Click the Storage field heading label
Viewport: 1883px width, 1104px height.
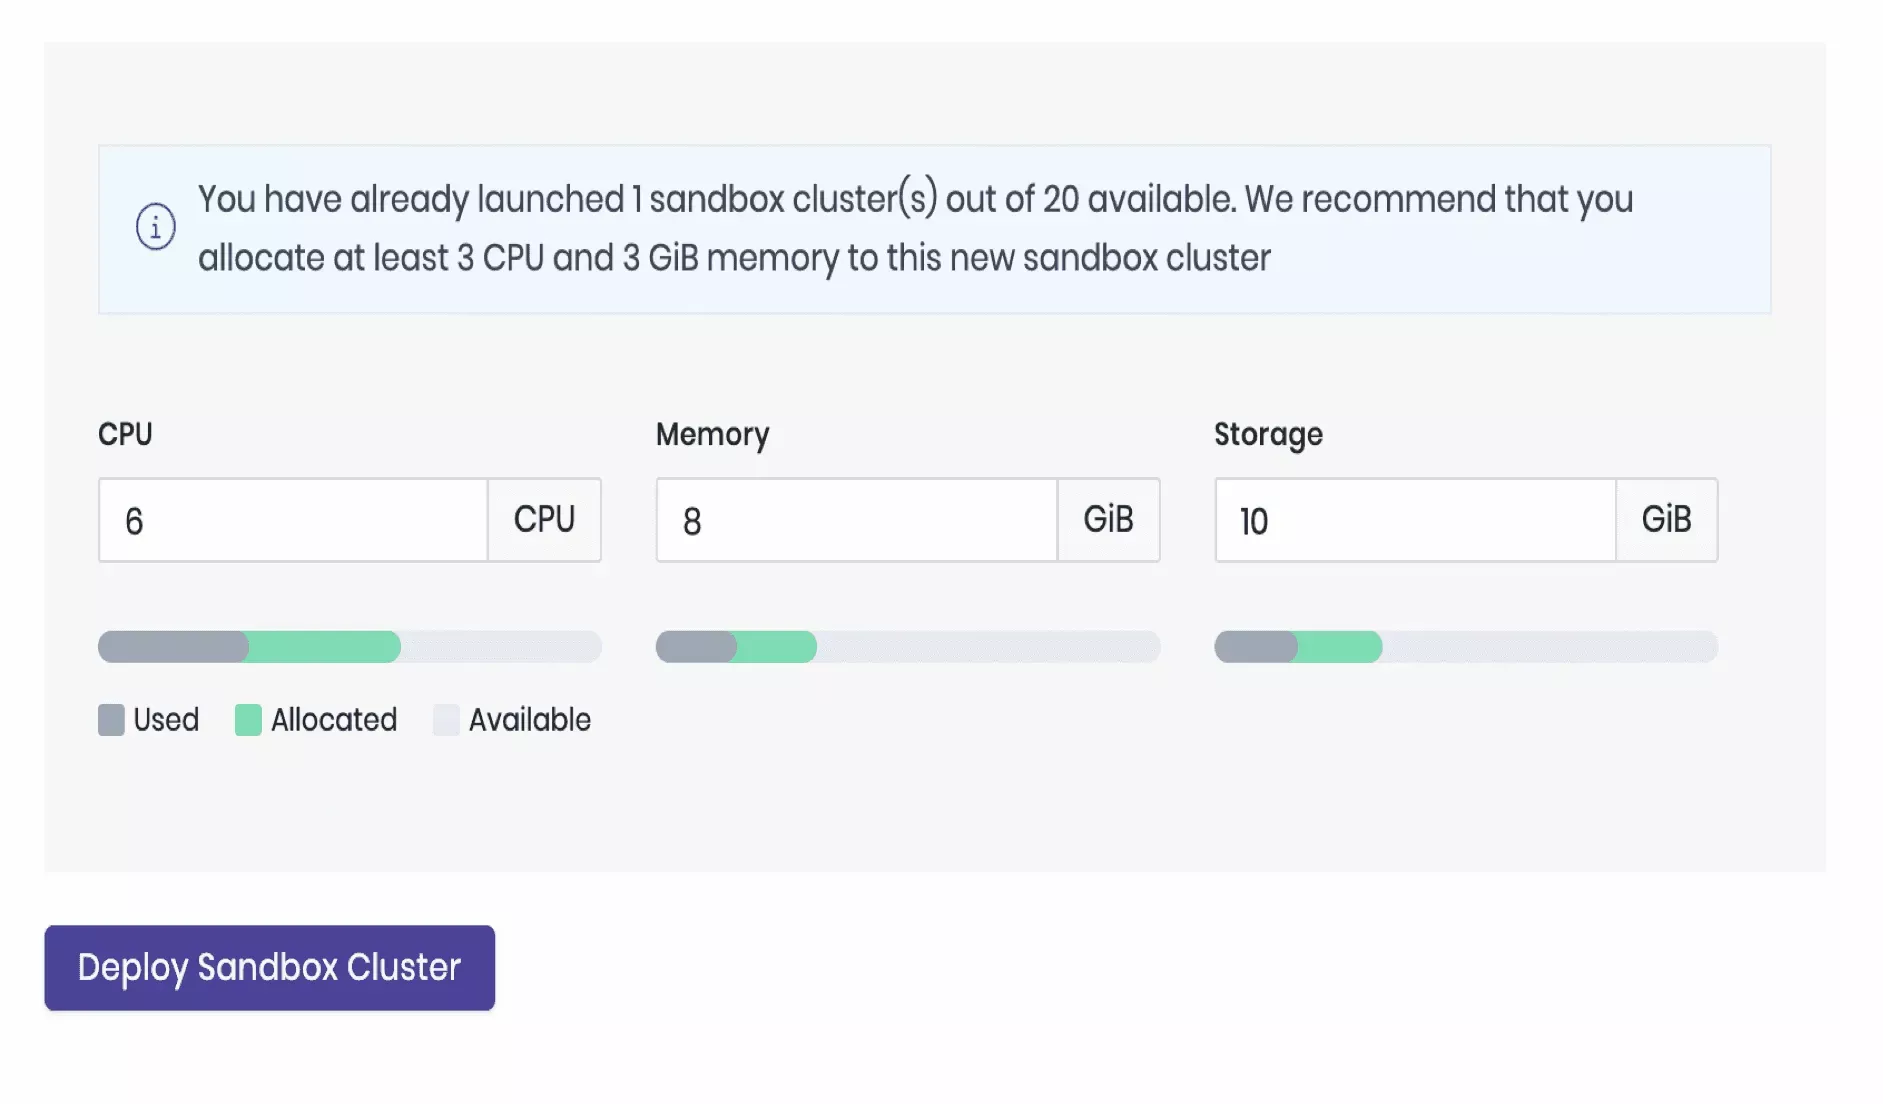click(x=1268, y=435)
